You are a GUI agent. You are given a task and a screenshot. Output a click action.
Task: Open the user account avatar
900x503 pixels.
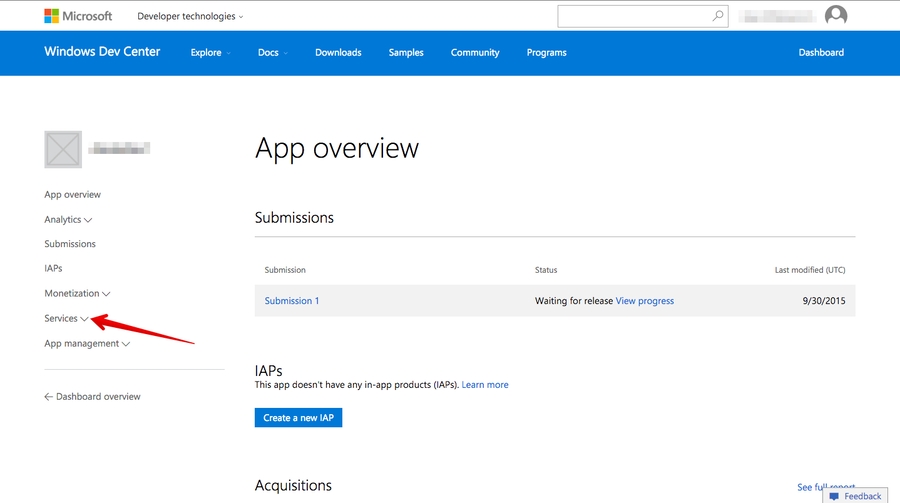pyautogui.click(x=836, y=16)
